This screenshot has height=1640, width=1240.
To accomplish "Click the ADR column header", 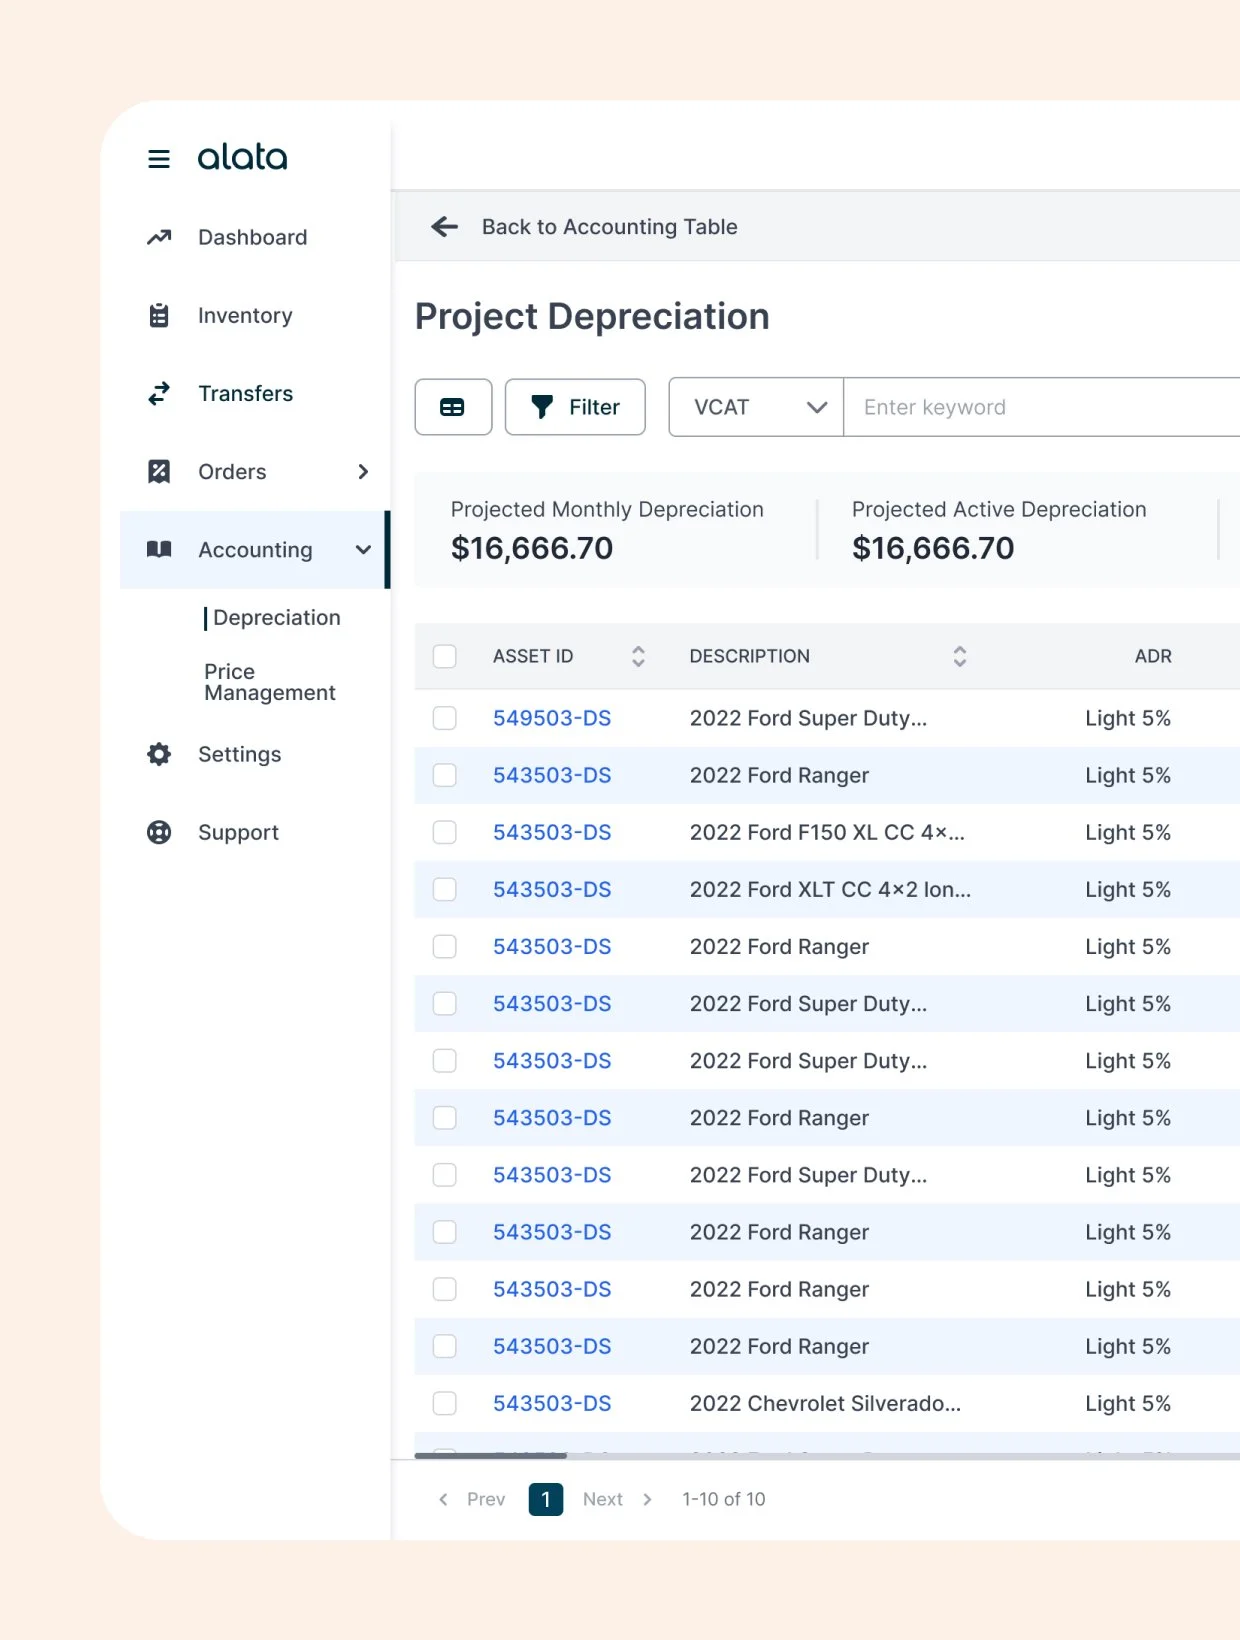I will click(x=1153, y=656).
